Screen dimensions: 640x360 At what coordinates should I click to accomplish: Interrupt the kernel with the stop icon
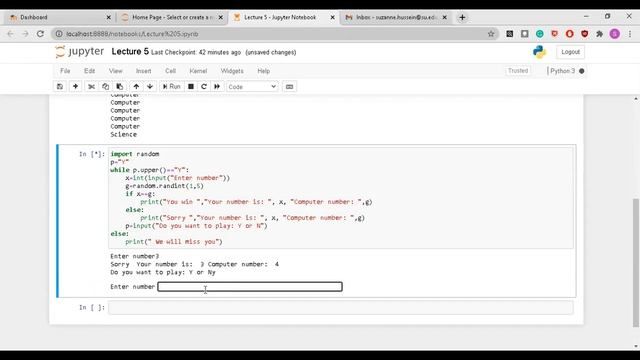191,87
